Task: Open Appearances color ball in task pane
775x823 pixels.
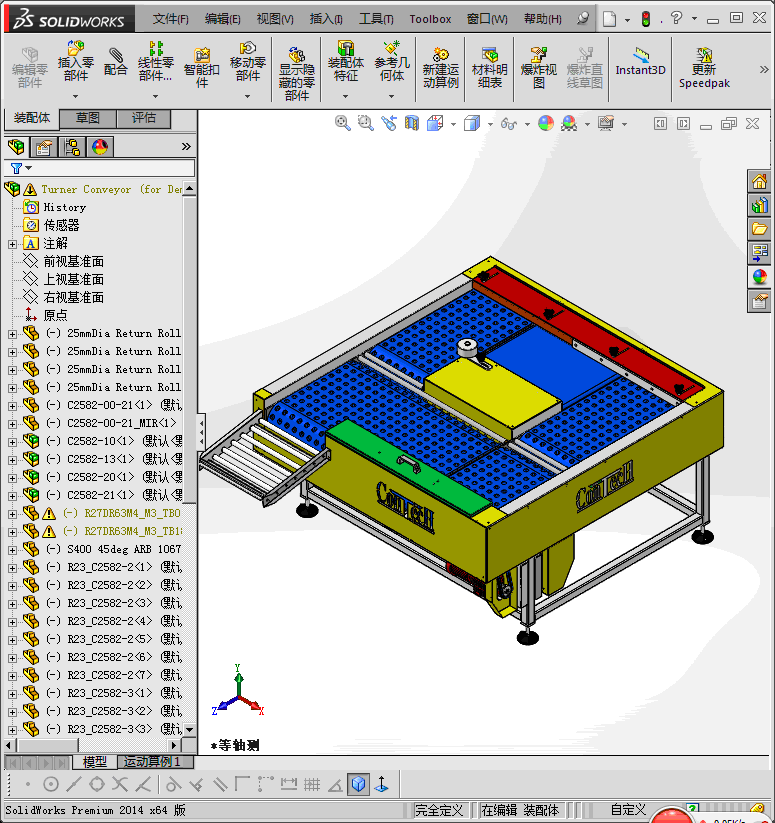Action: [x=759, y=277]
